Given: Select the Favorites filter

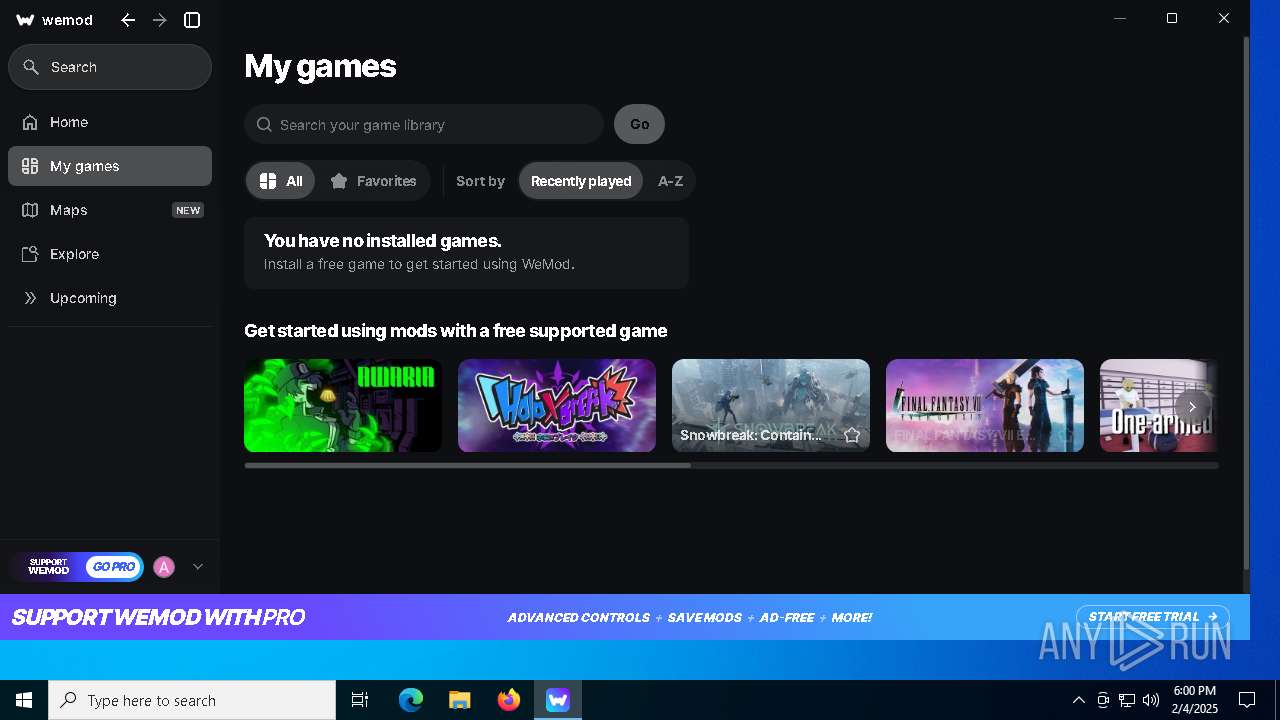Looking at the screenshot, I should (x=373, y=181).
